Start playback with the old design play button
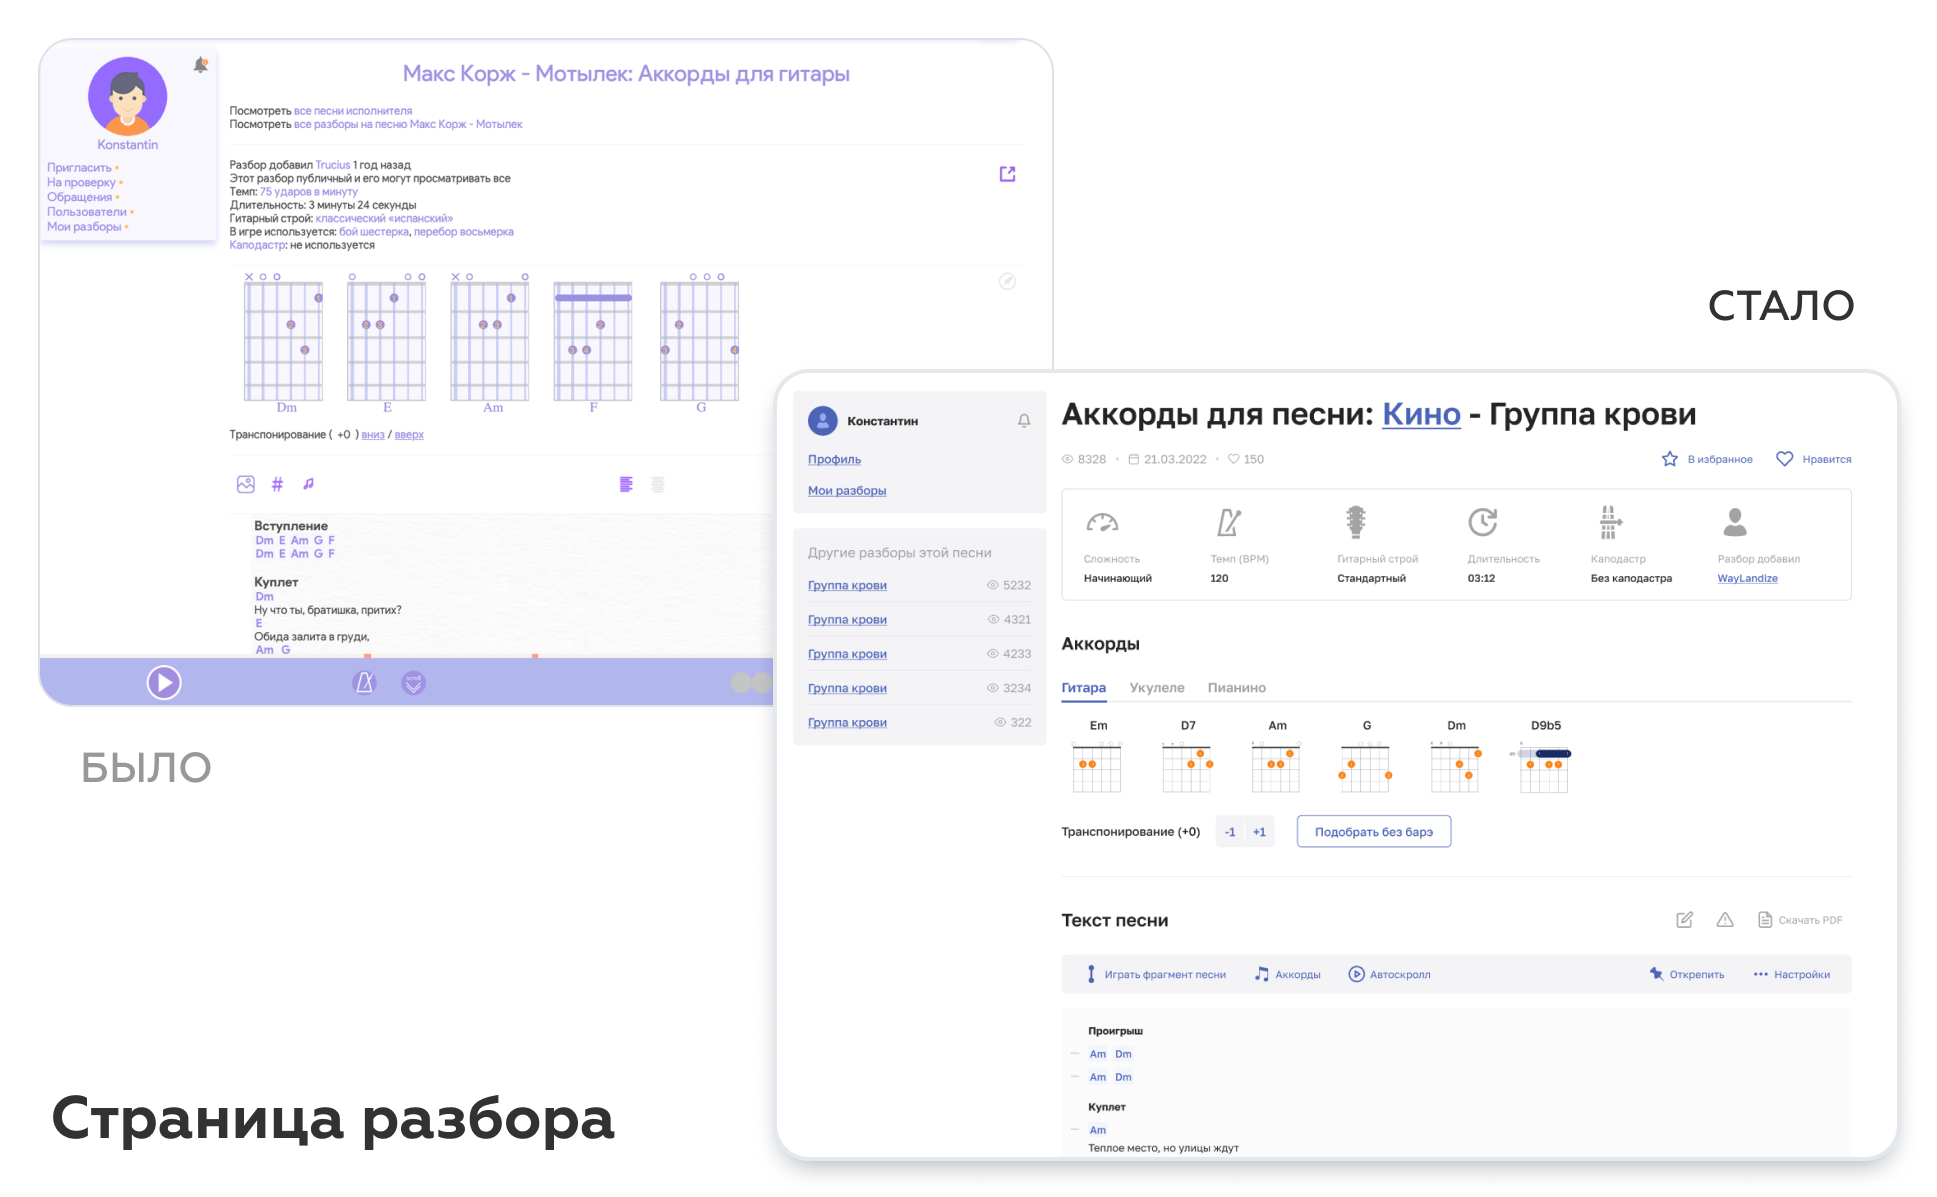 164,683
